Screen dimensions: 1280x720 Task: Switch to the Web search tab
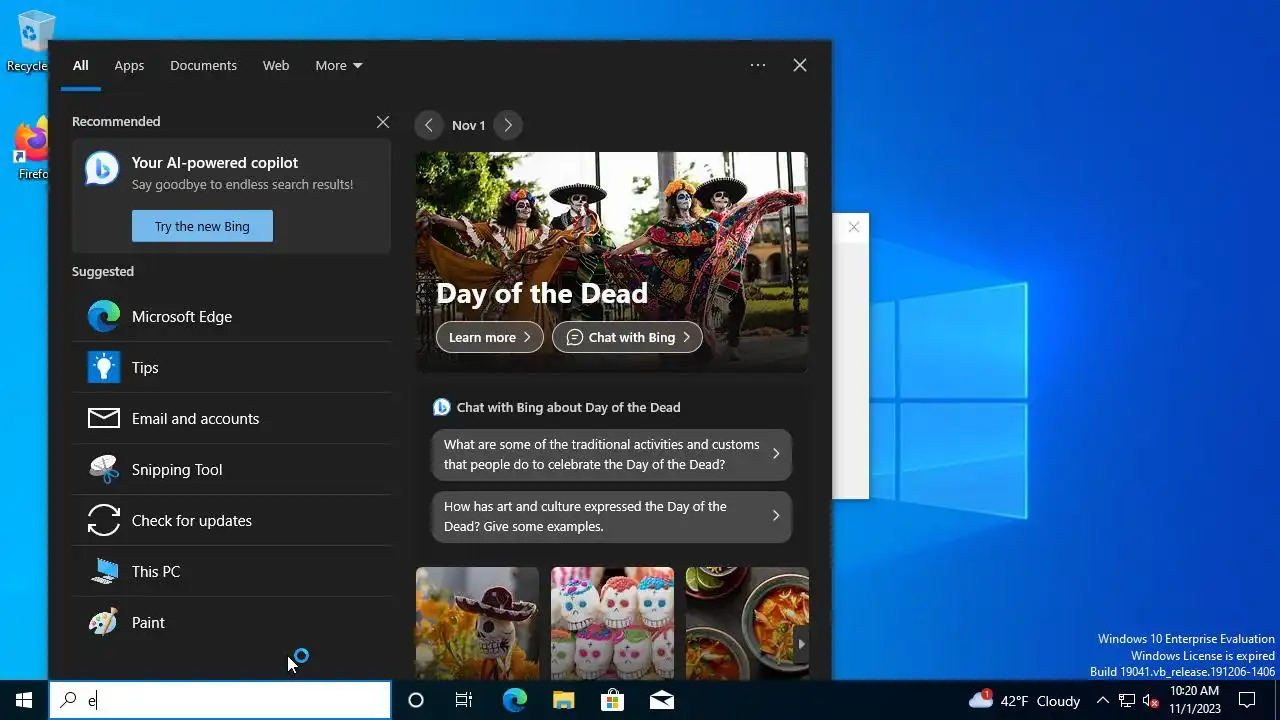[276, 65]
